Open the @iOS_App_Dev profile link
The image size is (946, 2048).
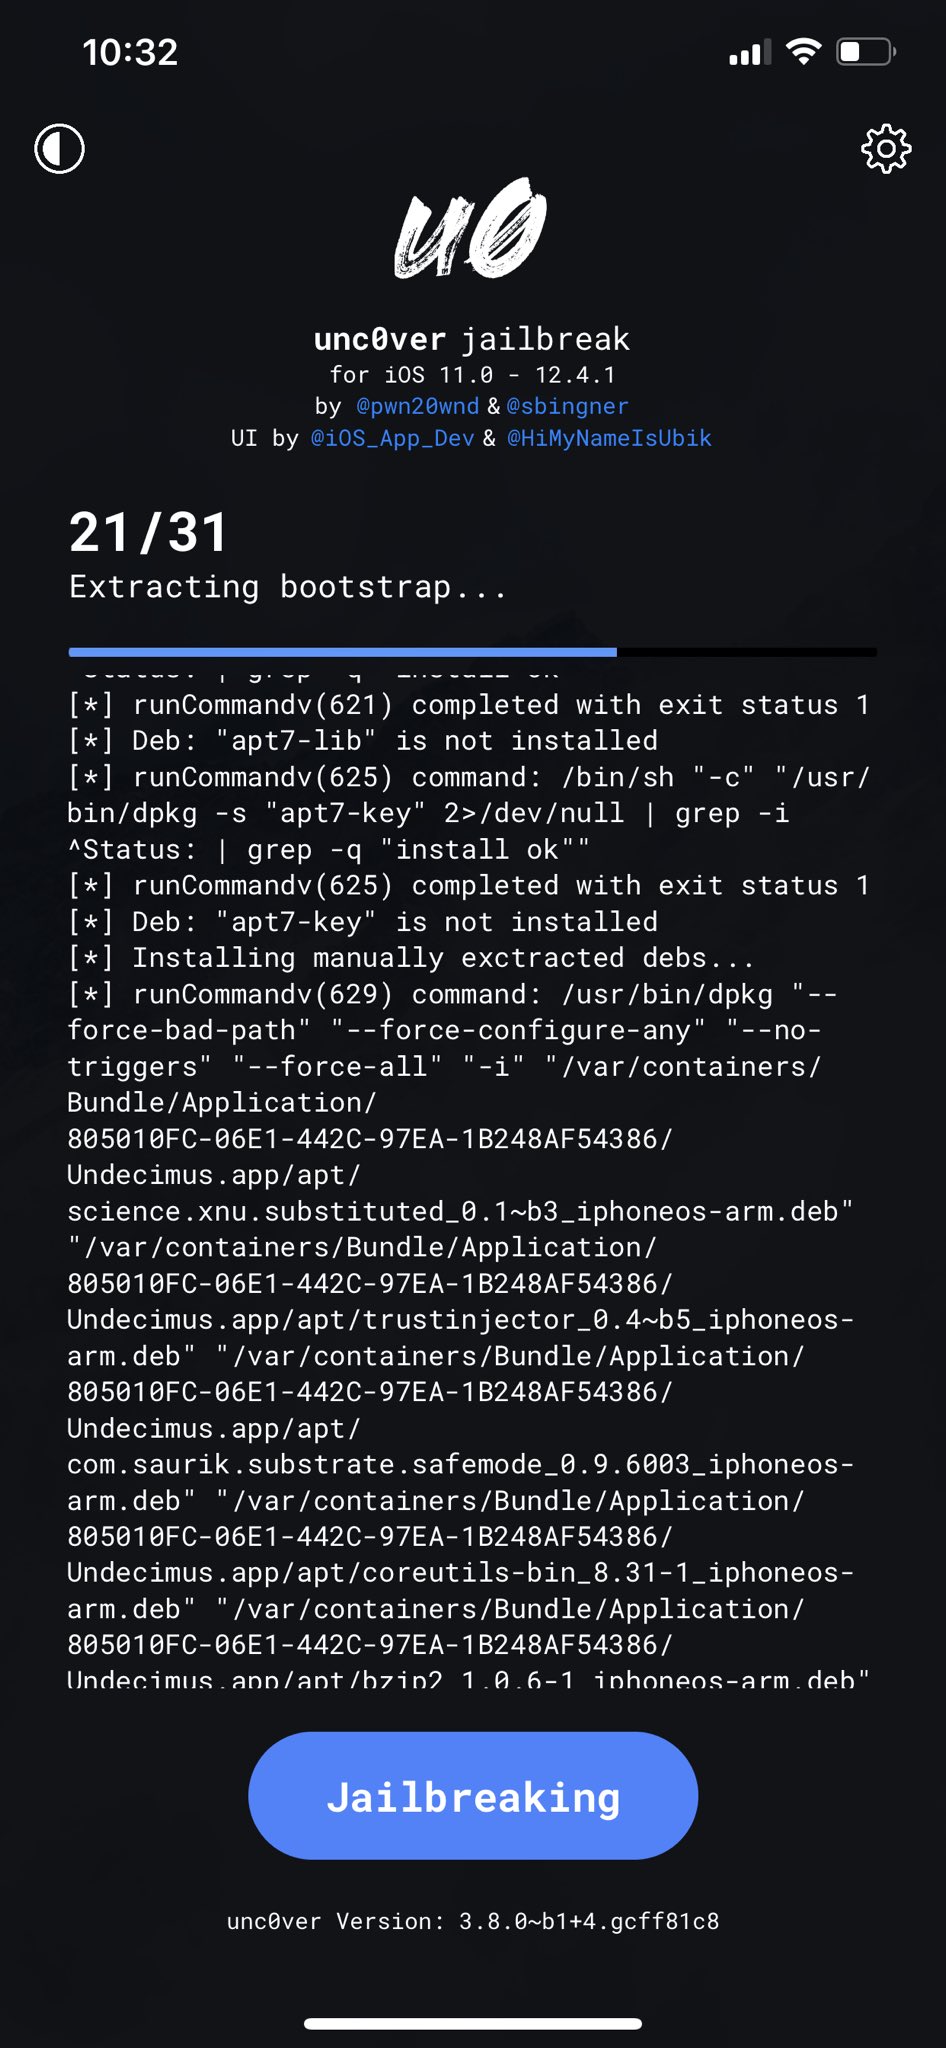click(393, 438)
